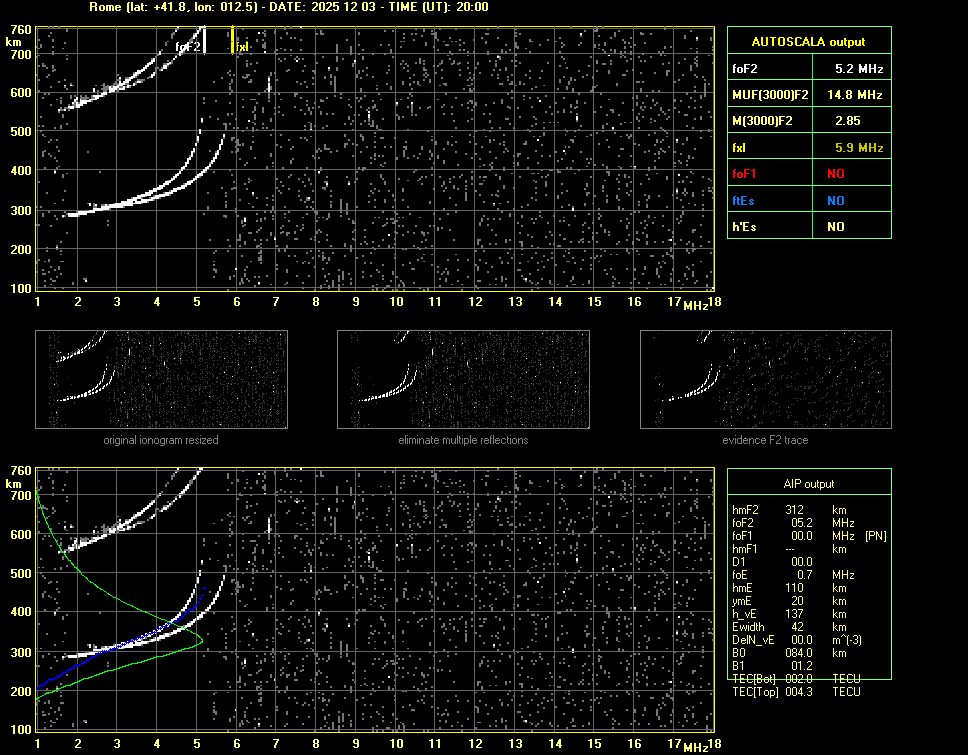Select the MUF(3000)F2 14.8 MHz row
This screenshot has width=968, height=755.
pos(808,95)
